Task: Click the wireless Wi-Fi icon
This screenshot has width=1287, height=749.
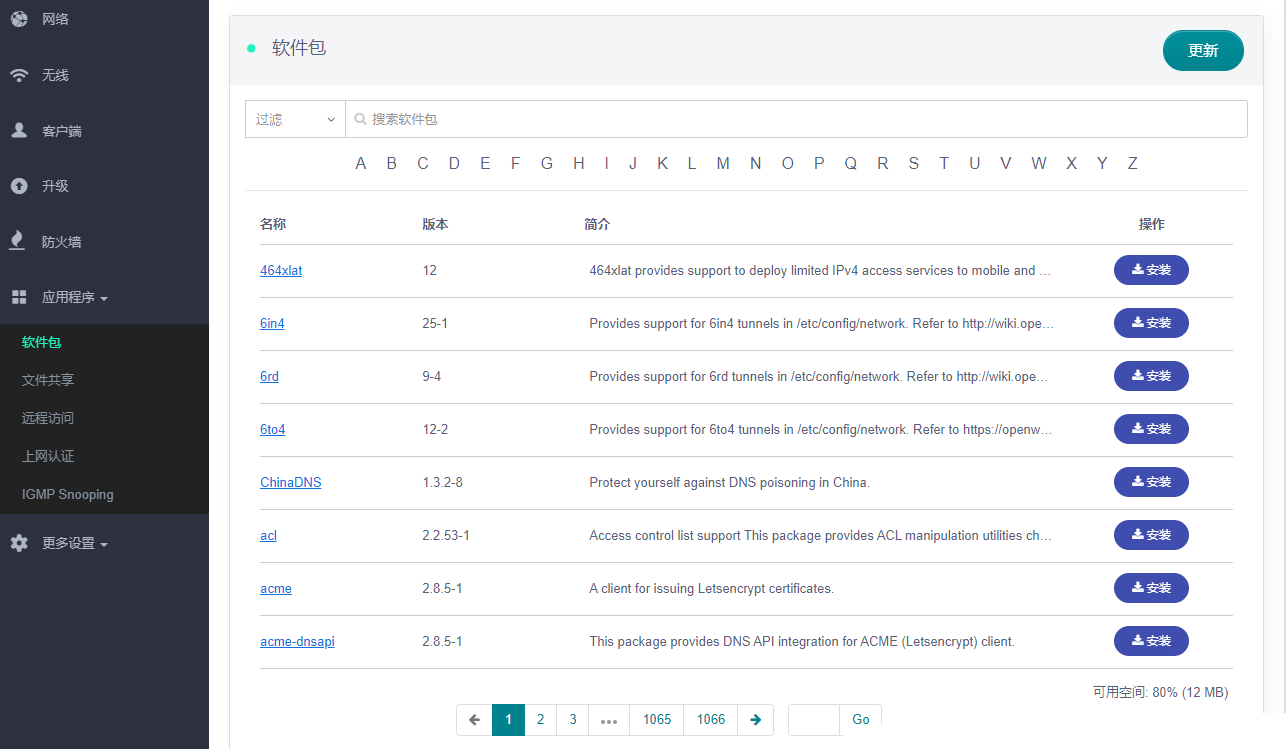Action: click(19, 75)
